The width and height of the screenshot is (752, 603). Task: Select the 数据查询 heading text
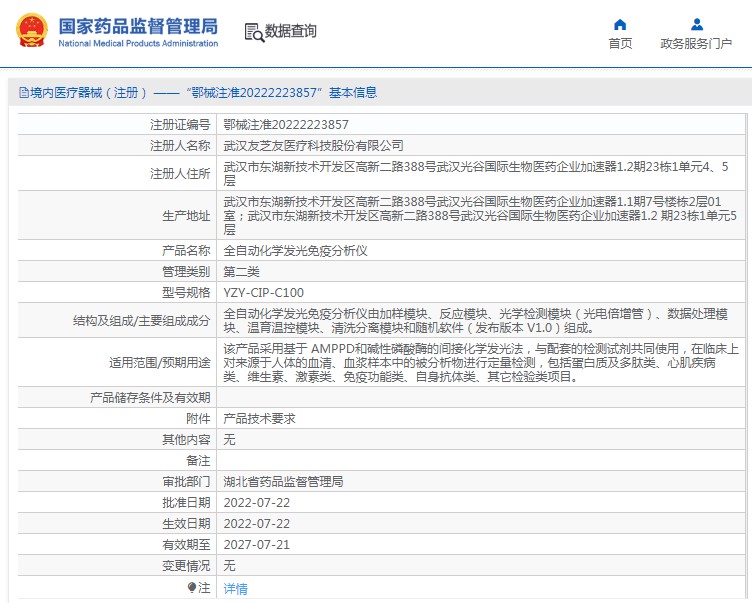290,32
